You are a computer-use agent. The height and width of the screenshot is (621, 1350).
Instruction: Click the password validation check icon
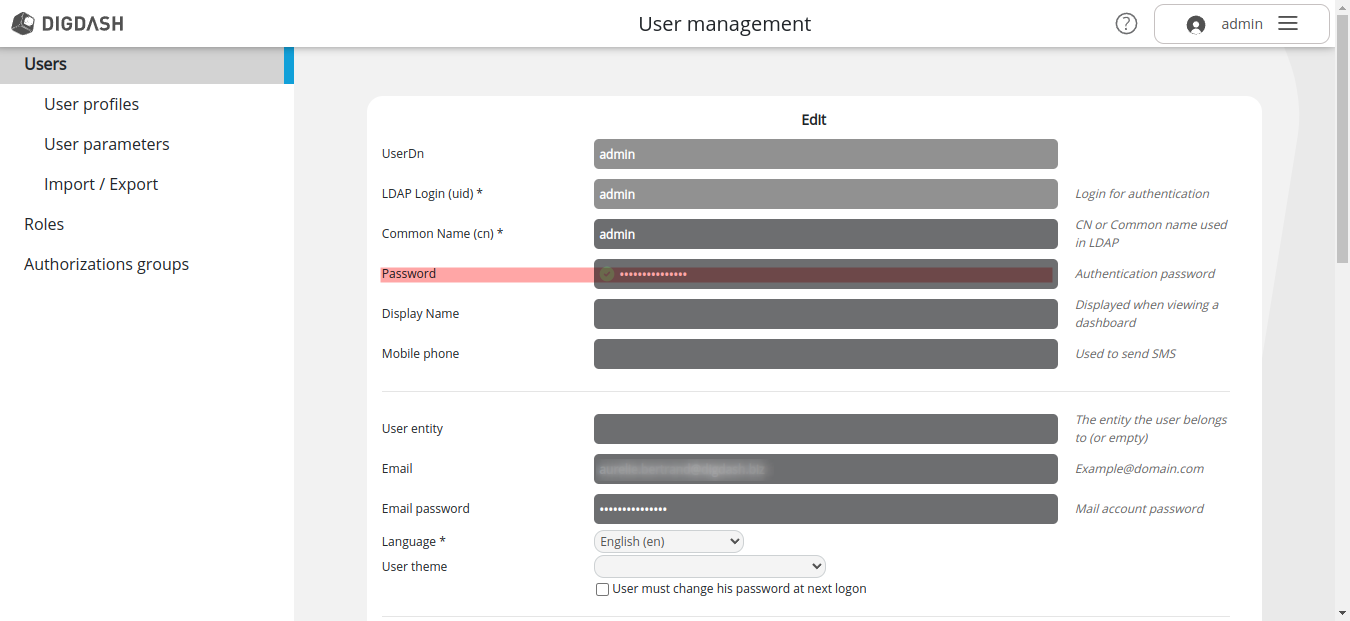click(x=607, y=274)
